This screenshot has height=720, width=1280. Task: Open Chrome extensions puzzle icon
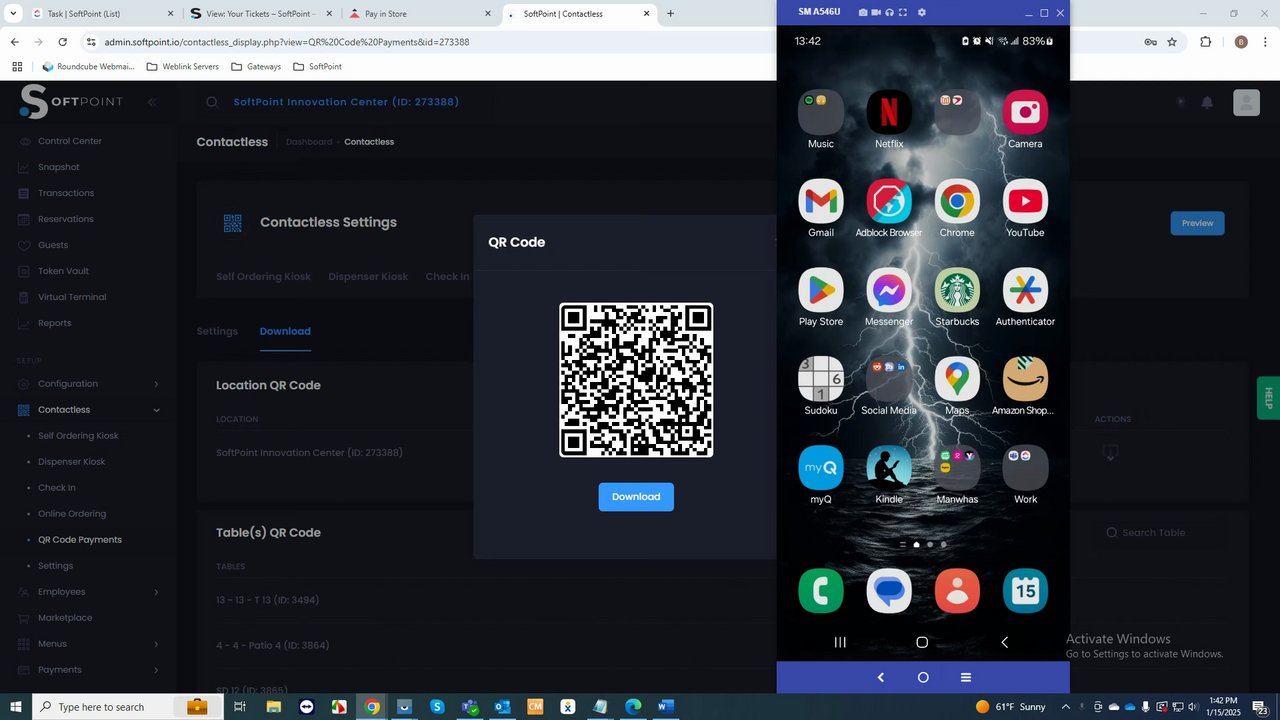pos(1205,42)
